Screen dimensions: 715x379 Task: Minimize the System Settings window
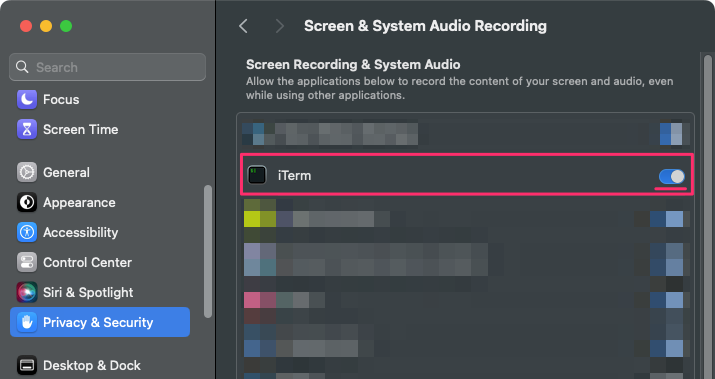[46, 26]
